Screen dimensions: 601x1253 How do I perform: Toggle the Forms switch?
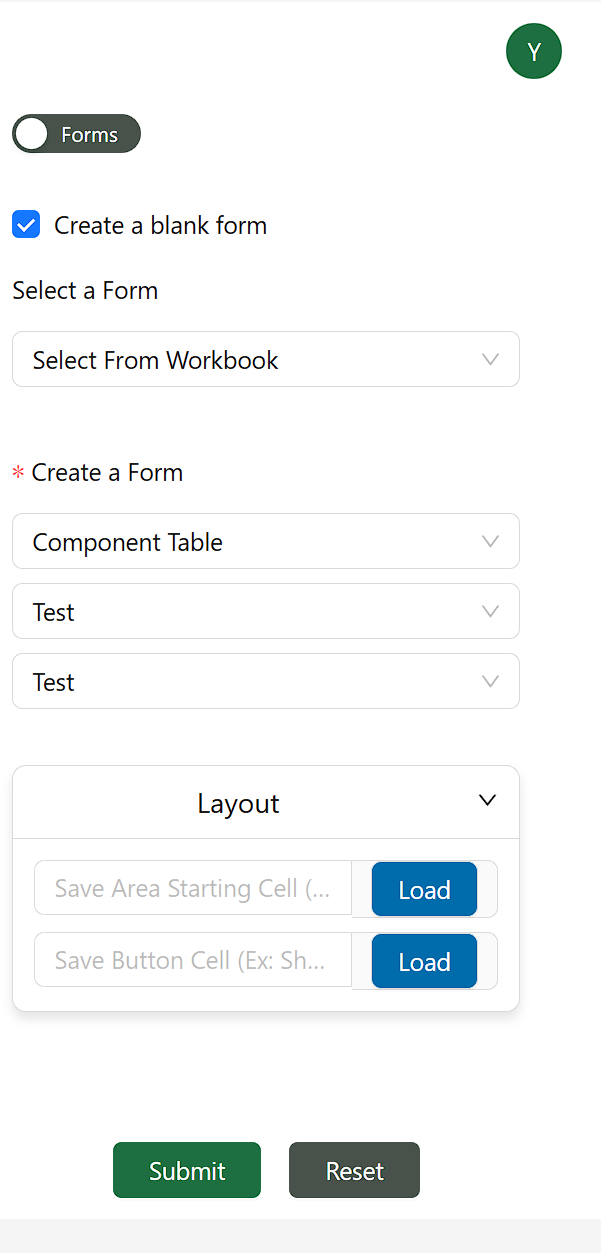(76, 134)
